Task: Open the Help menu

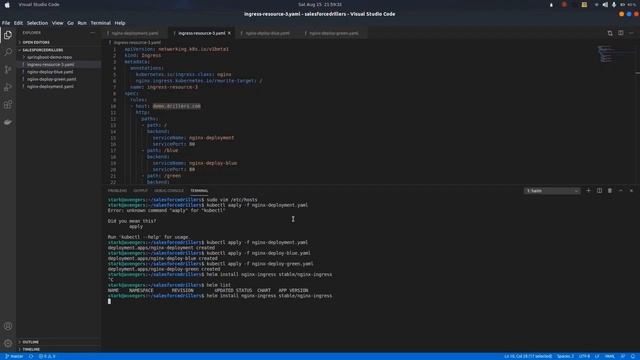Action: (x=120, y=23)
